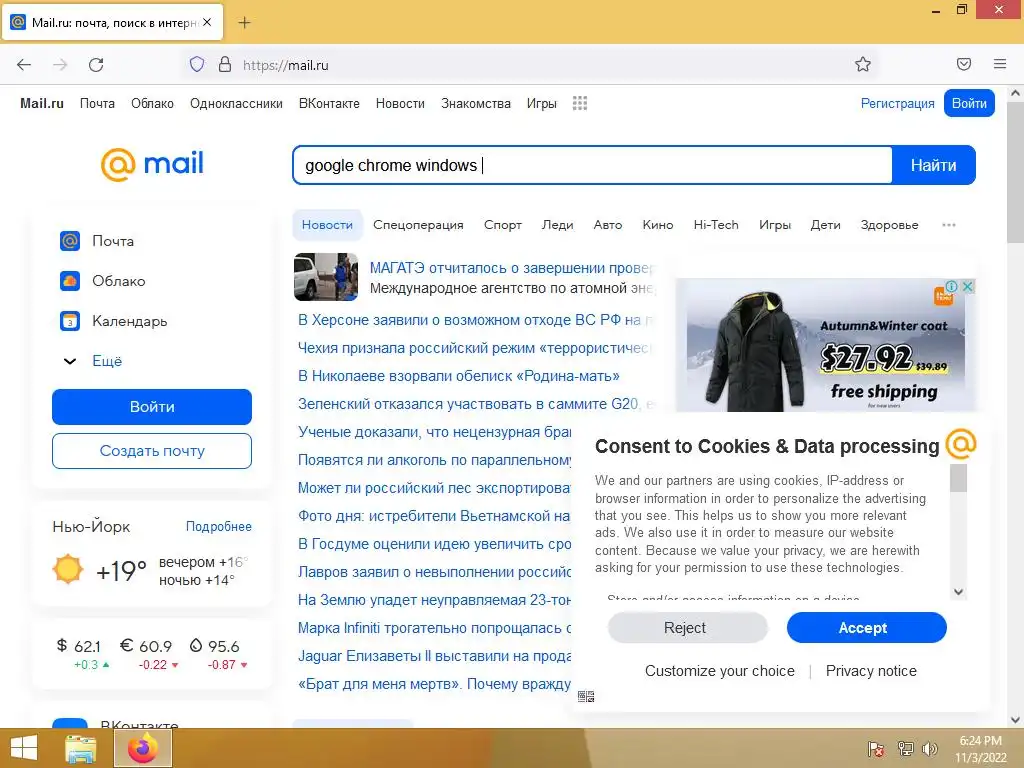Open Подробнее weather details link

[x=219, y=526]
